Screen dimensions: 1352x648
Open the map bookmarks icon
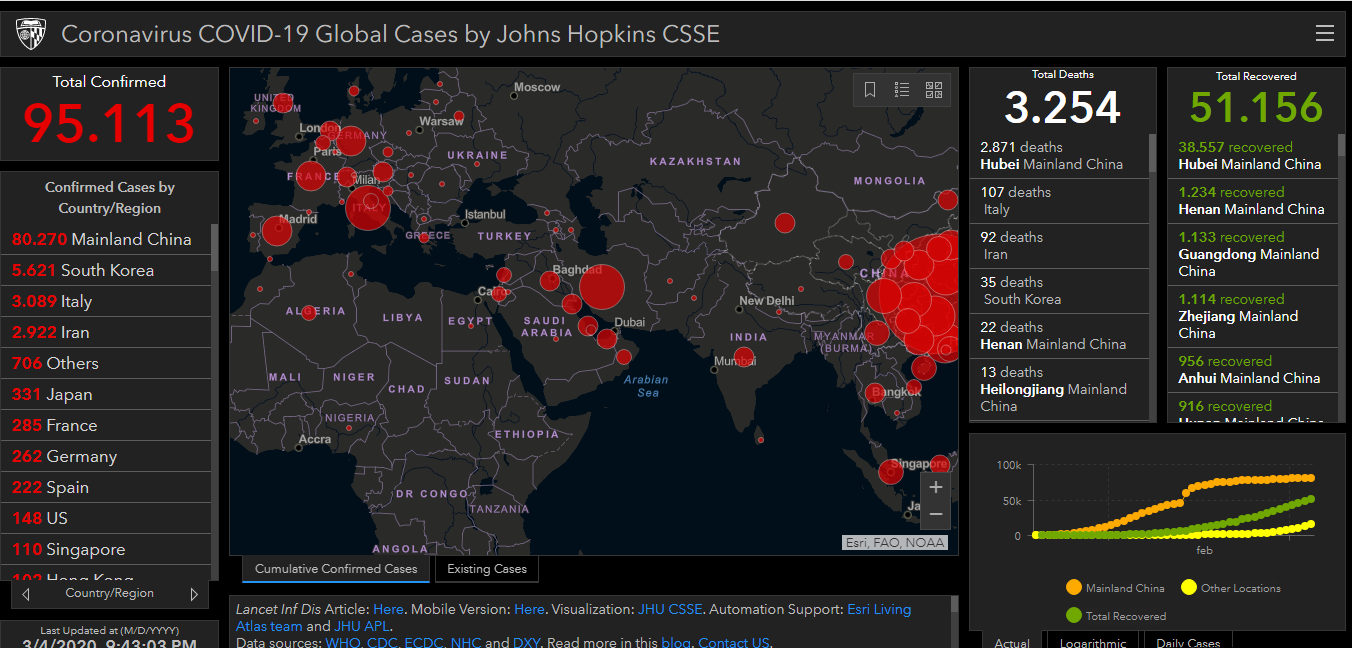(870, 90)
